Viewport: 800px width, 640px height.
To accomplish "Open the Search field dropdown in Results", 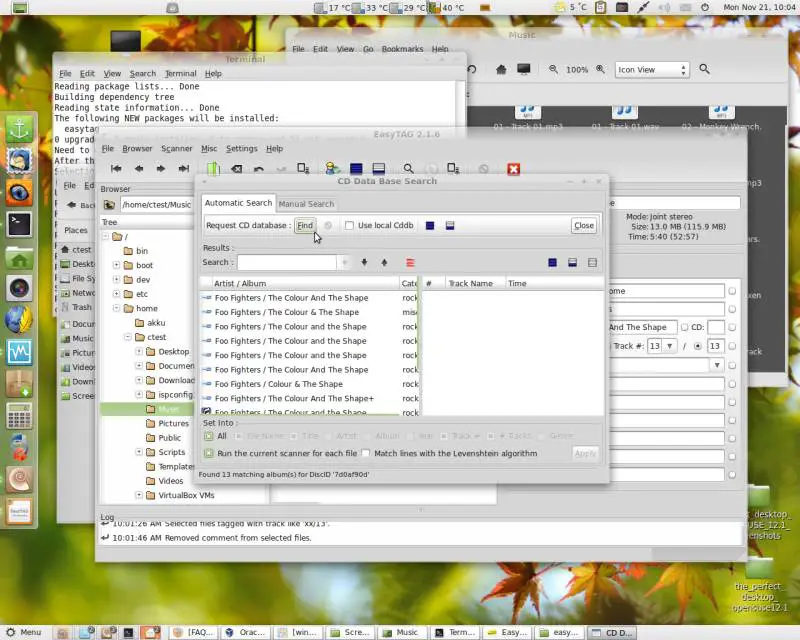I will pyautogui.click(x=345, y=262).
